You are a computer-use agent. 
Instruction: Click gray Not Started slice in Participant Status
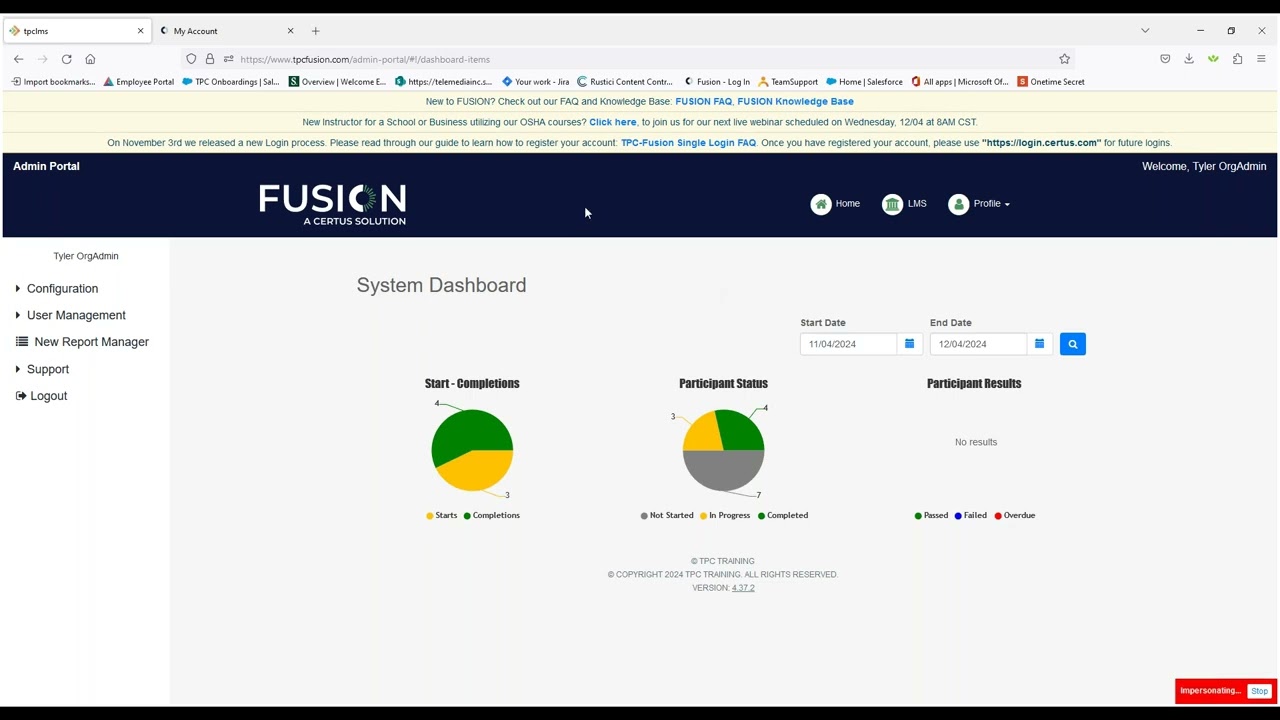723,472
